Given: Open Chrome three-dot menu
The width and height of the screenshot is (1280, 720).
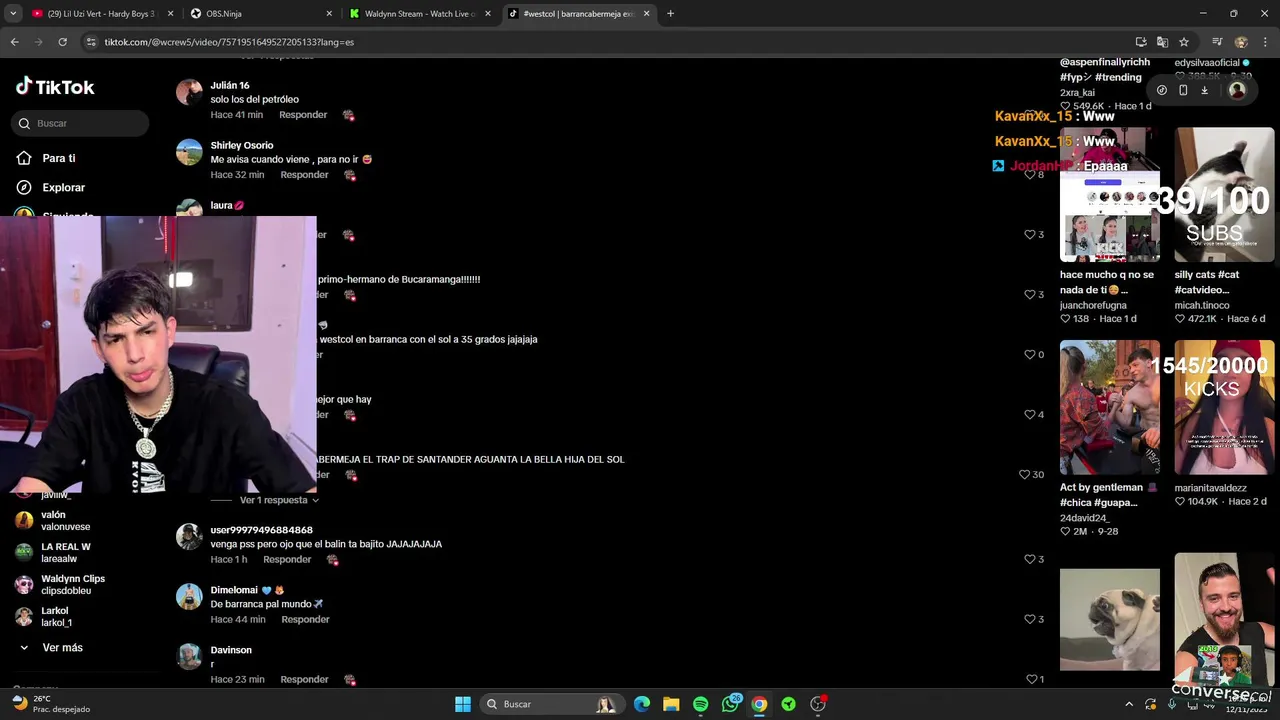Looking at the screenshot, I should tap(1265, 42).
